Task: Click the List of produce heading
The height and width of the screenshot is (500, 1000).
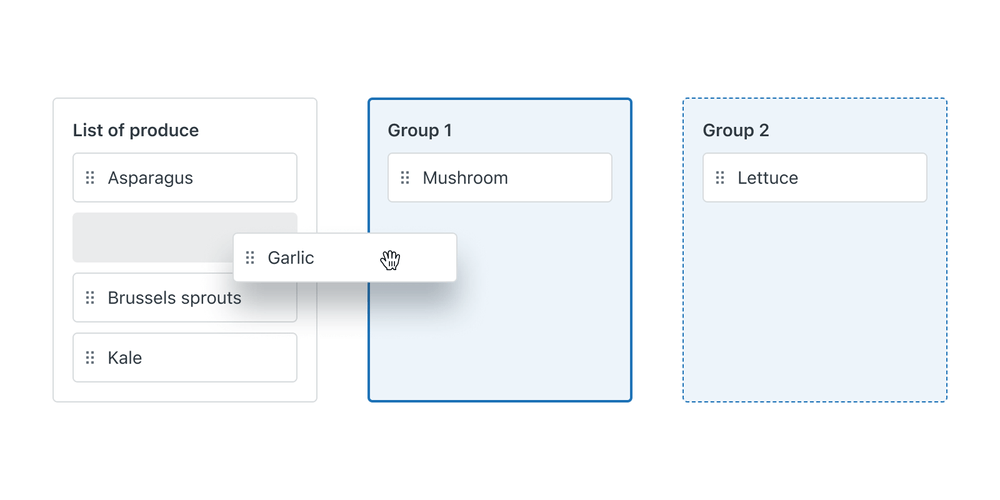Action: 136,130
